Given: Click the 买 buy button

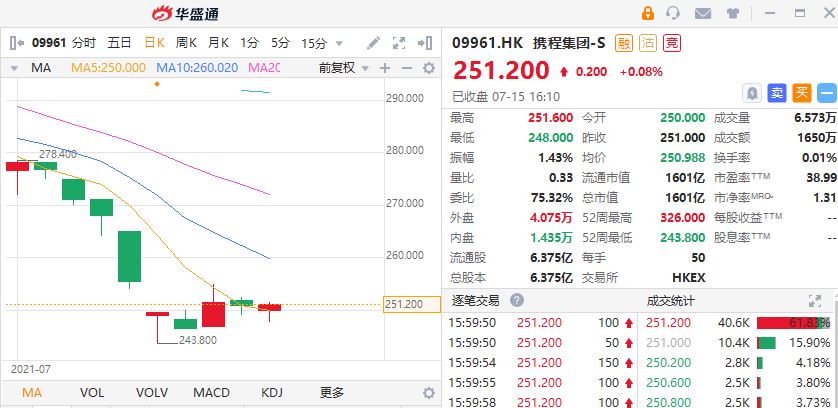Looking at the screenshot, I should click(801, 93).
